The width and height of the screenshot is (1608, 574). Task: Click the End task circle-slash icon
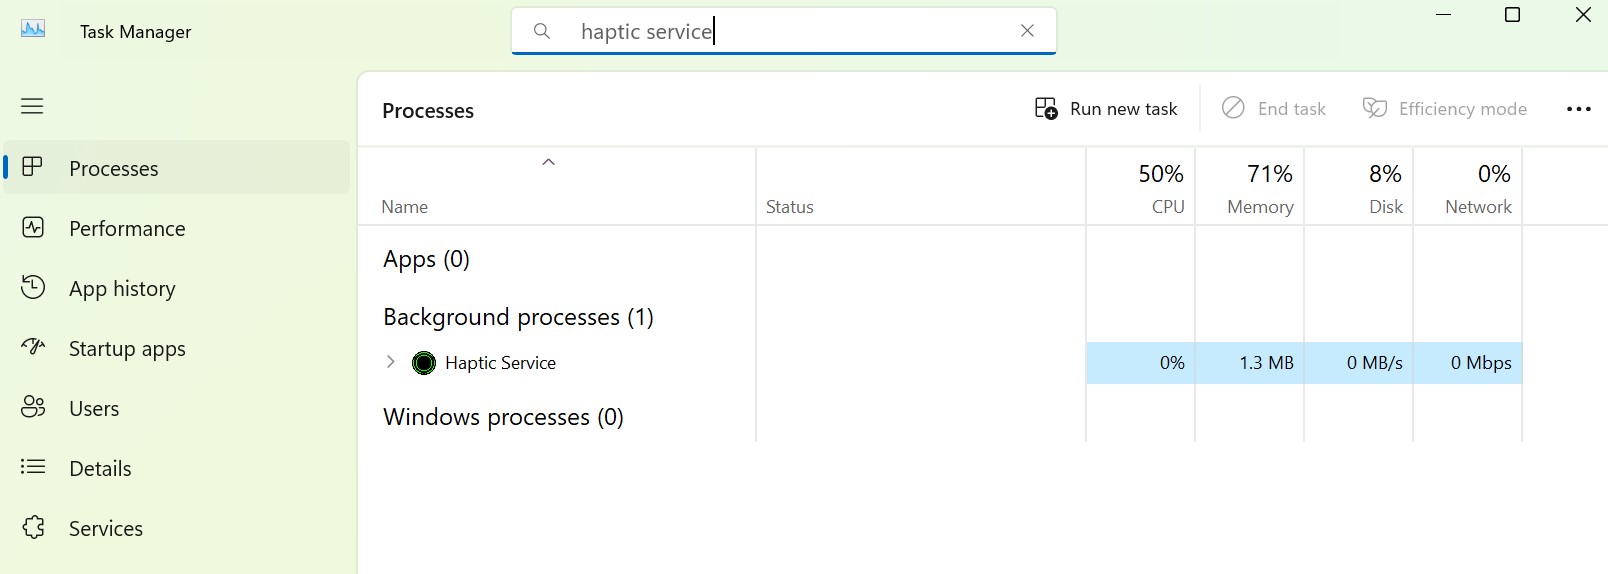point(1233,108)
